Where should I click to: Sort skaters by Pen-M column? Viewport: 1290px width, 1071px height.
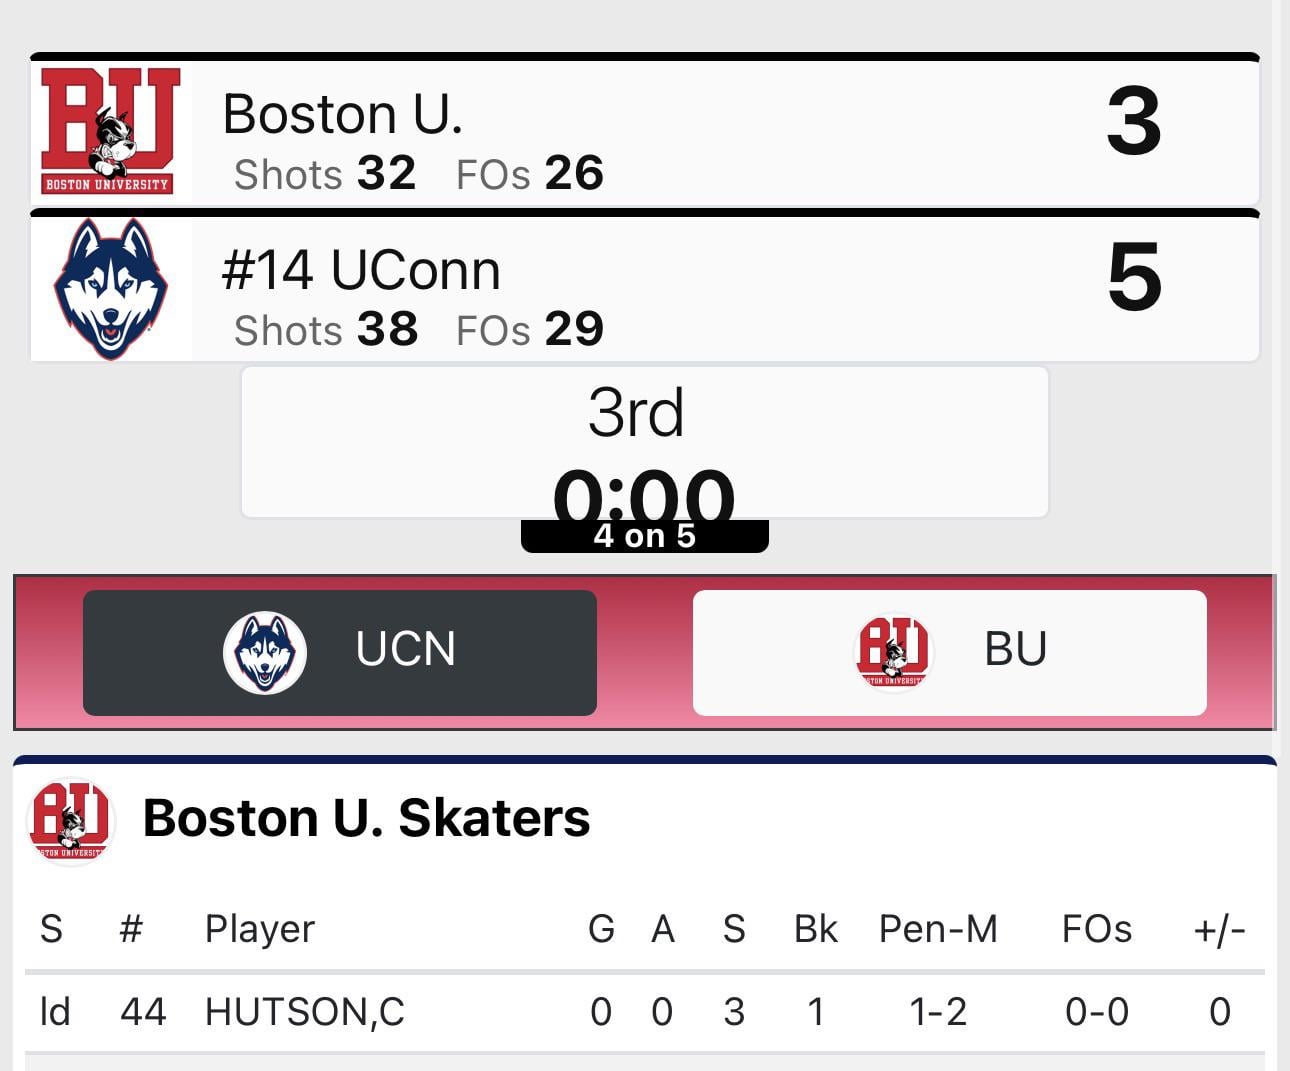[937, 929]
